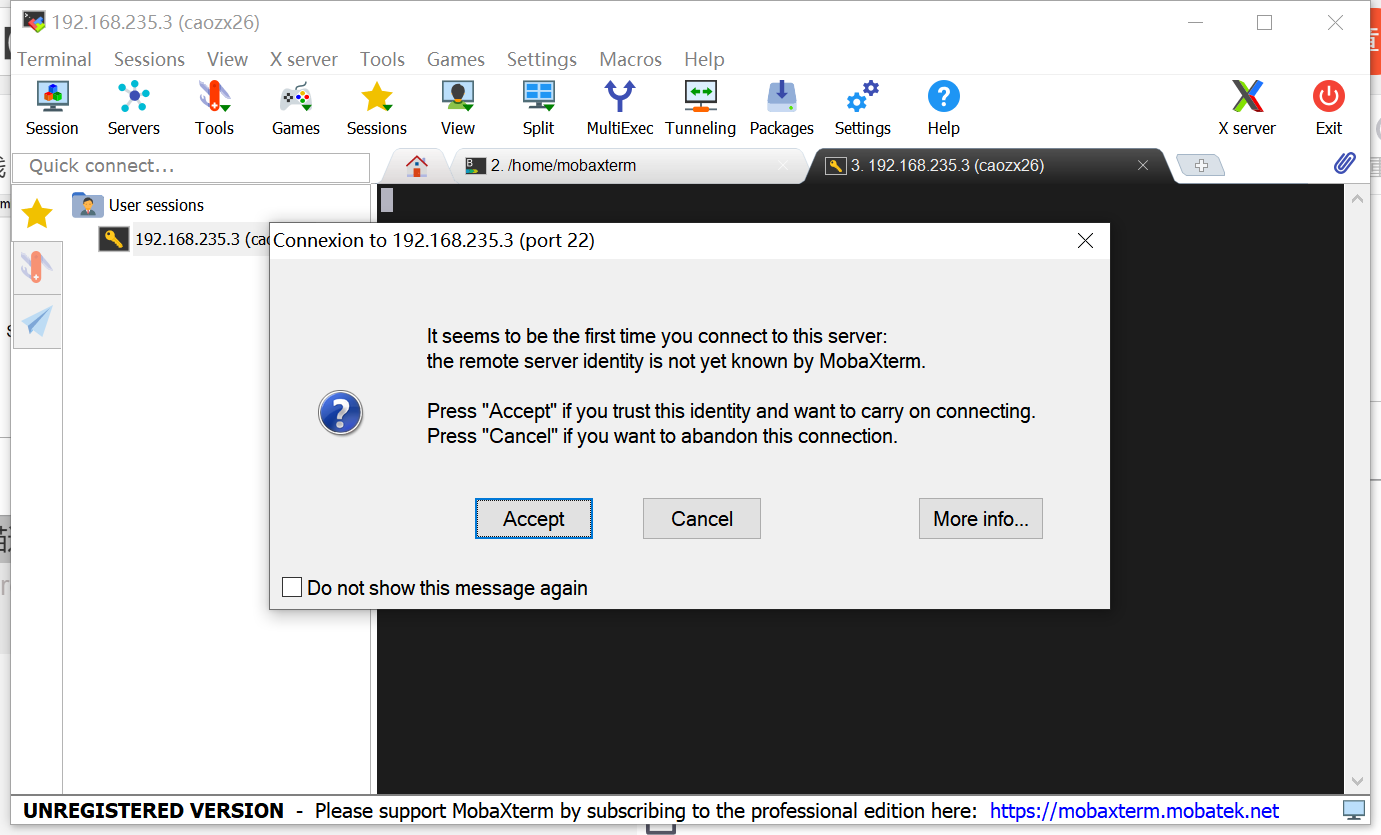Image resolution: width=1381 pixels, height=835 pixels.
Task: Open the Settings menu
Action: [542, 59]
